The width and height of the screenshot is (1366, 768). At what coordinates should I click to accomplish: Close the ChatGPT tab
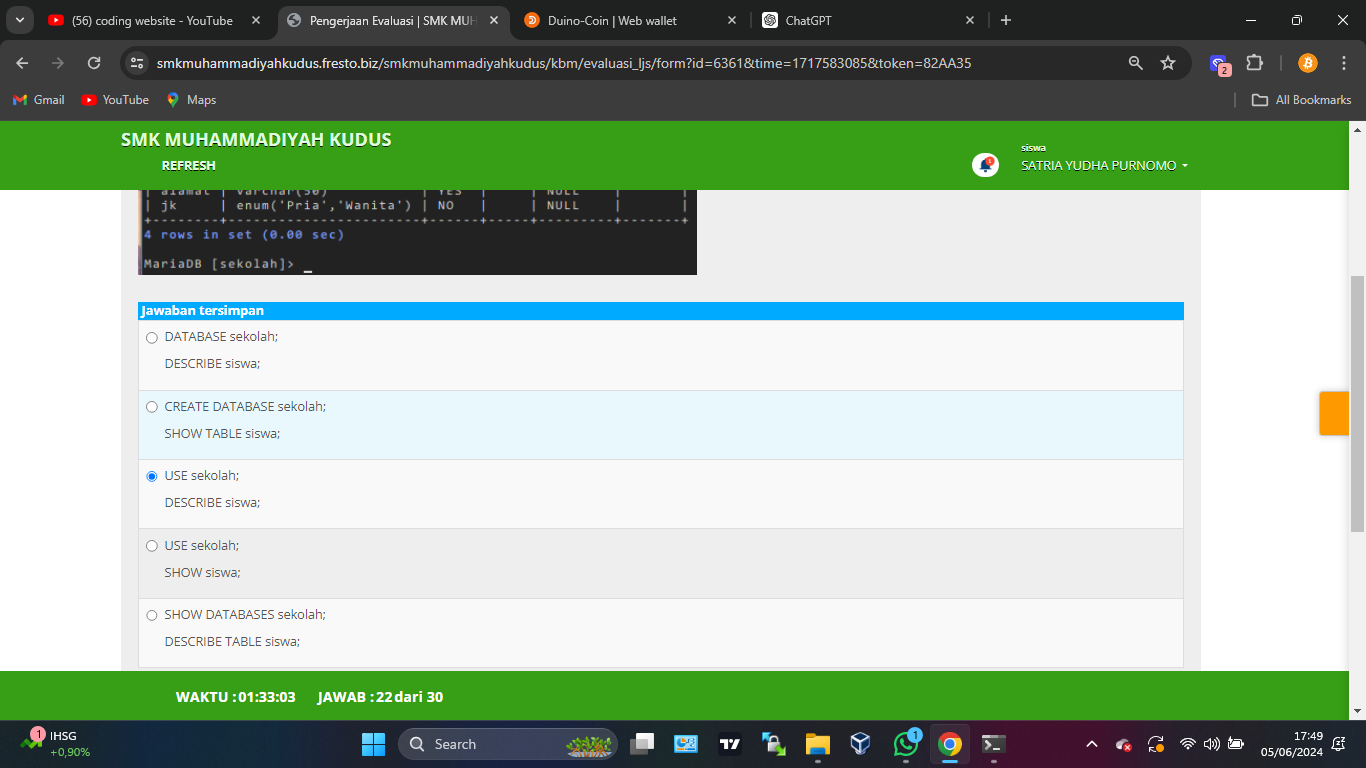[970, 20]
